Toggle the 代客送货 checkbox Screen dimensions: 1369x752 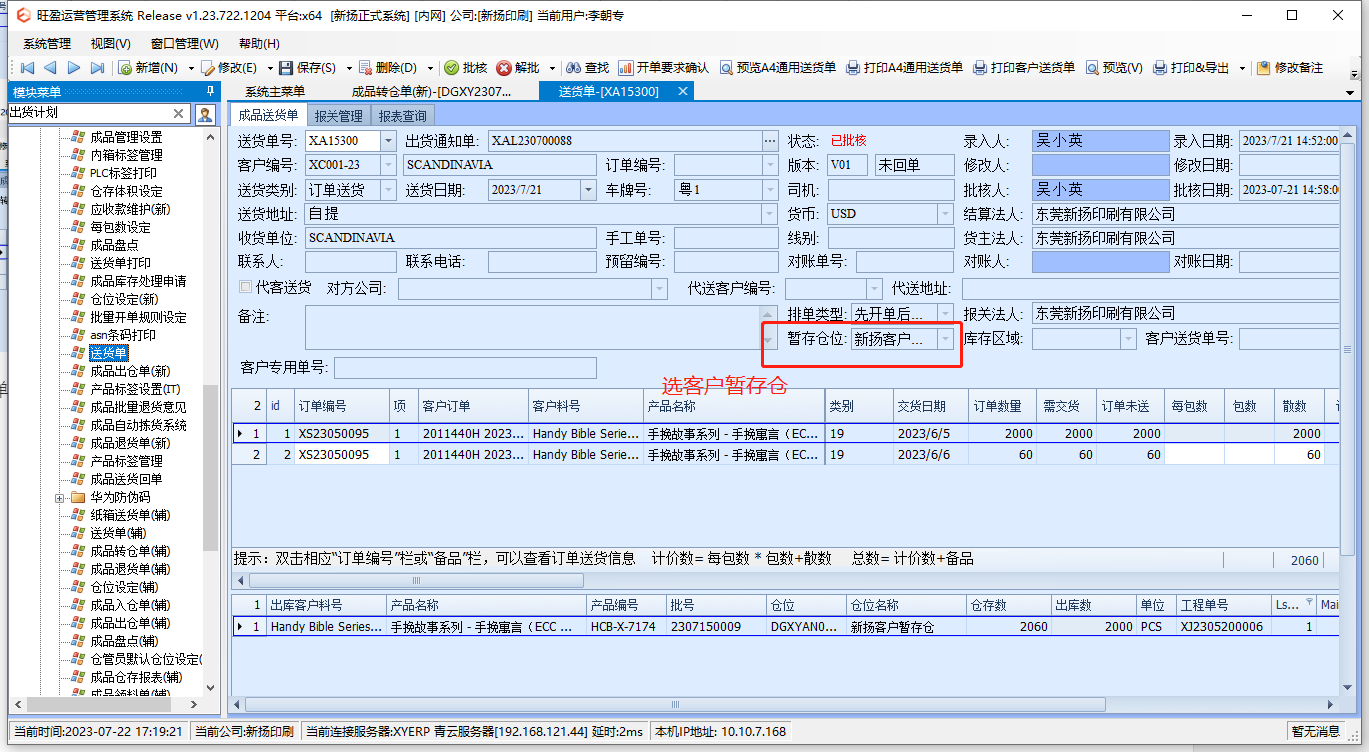click(x=246, y=288)
